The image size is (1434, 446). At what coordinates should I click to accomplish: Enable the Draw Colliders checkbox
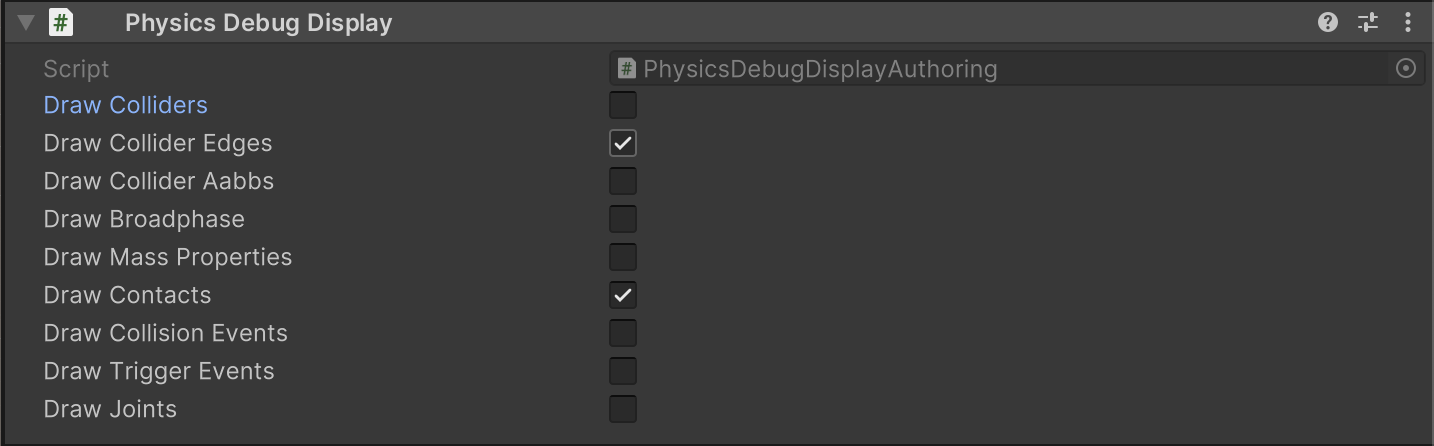(623, 105)
